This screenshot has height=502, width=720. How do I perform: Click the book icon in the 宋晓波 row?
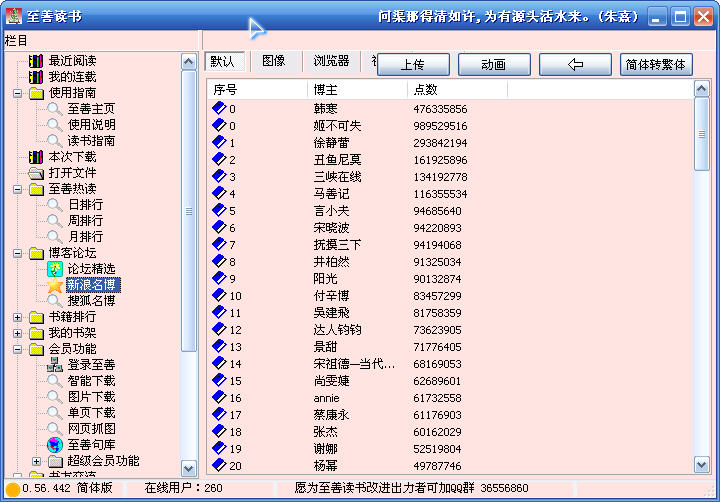pyautogui.click(x=219, y=227)
